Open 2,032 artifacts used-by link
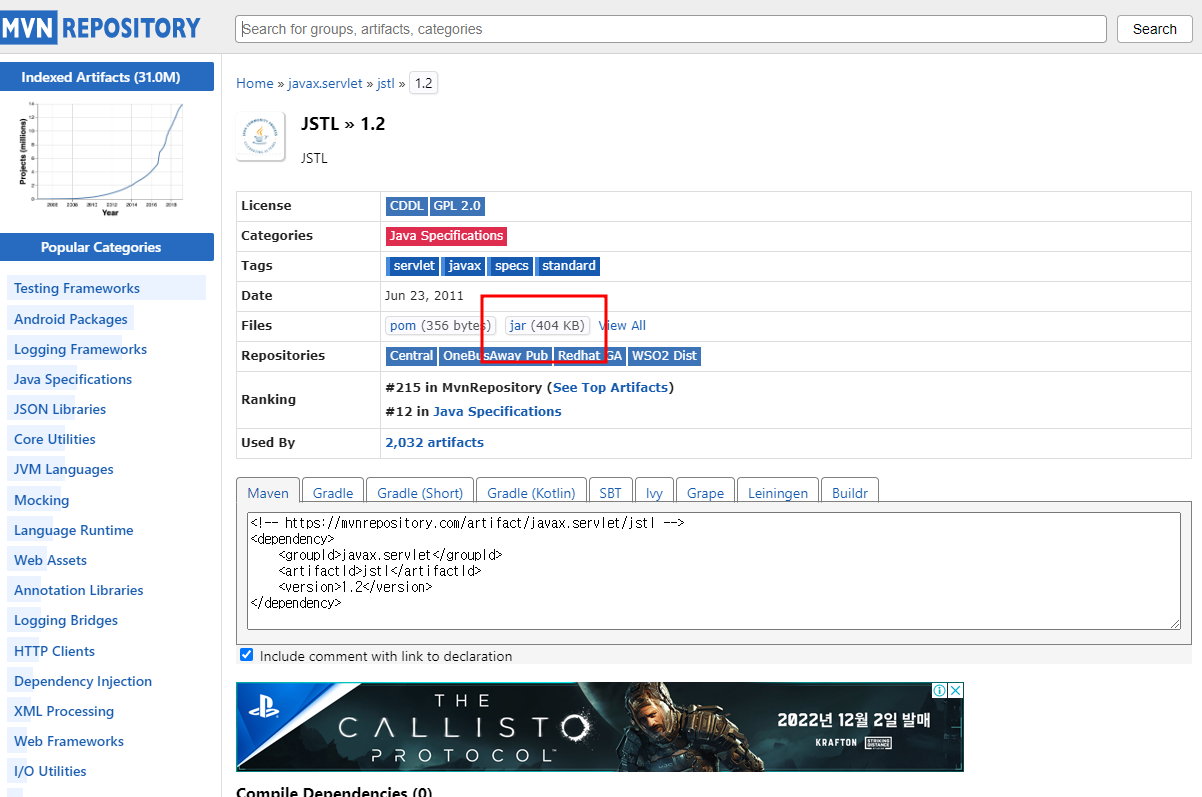 (434, 442)
